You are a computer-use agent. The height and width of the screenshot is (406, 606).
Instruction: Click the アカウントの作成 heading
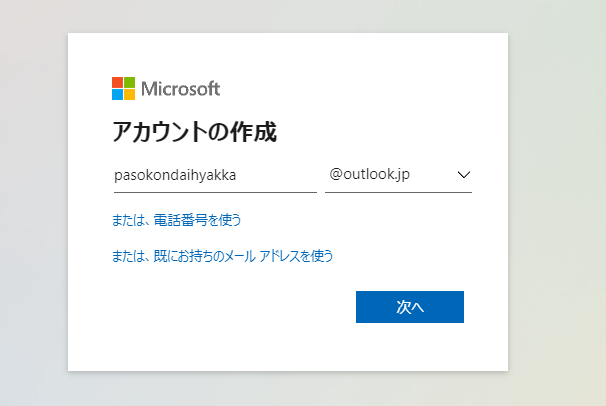[194, 132]
